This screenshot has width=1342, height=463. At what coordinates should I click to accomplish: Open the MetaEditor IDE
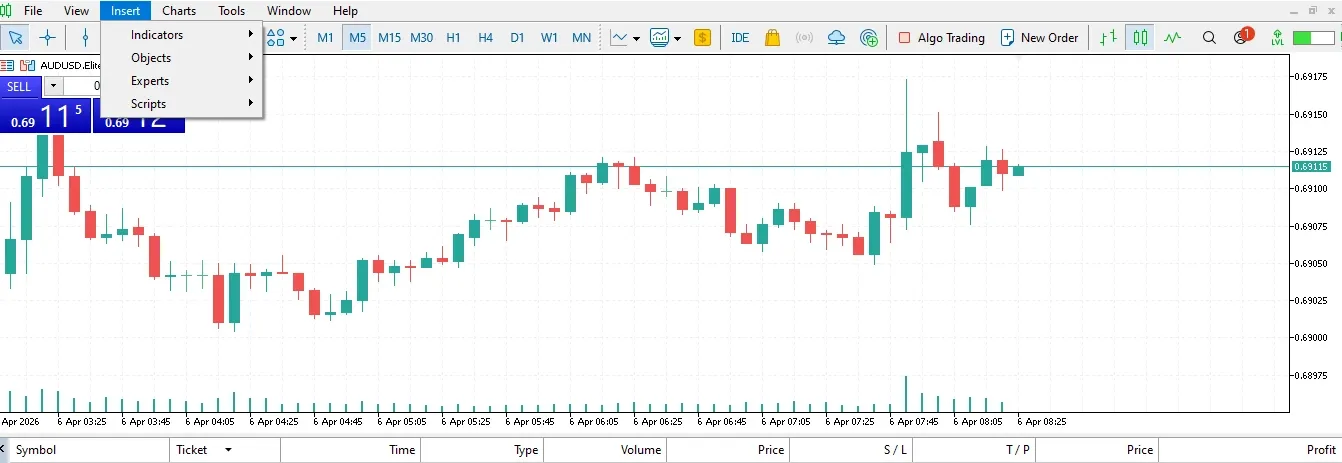(x=740, y=38)
